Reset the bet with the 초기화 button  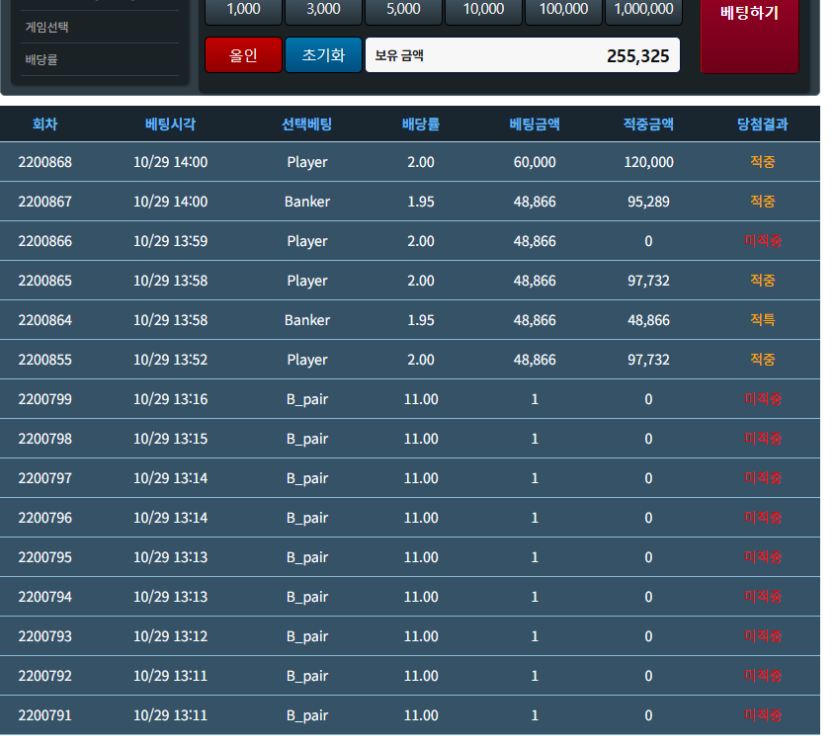tap(323, 55)
